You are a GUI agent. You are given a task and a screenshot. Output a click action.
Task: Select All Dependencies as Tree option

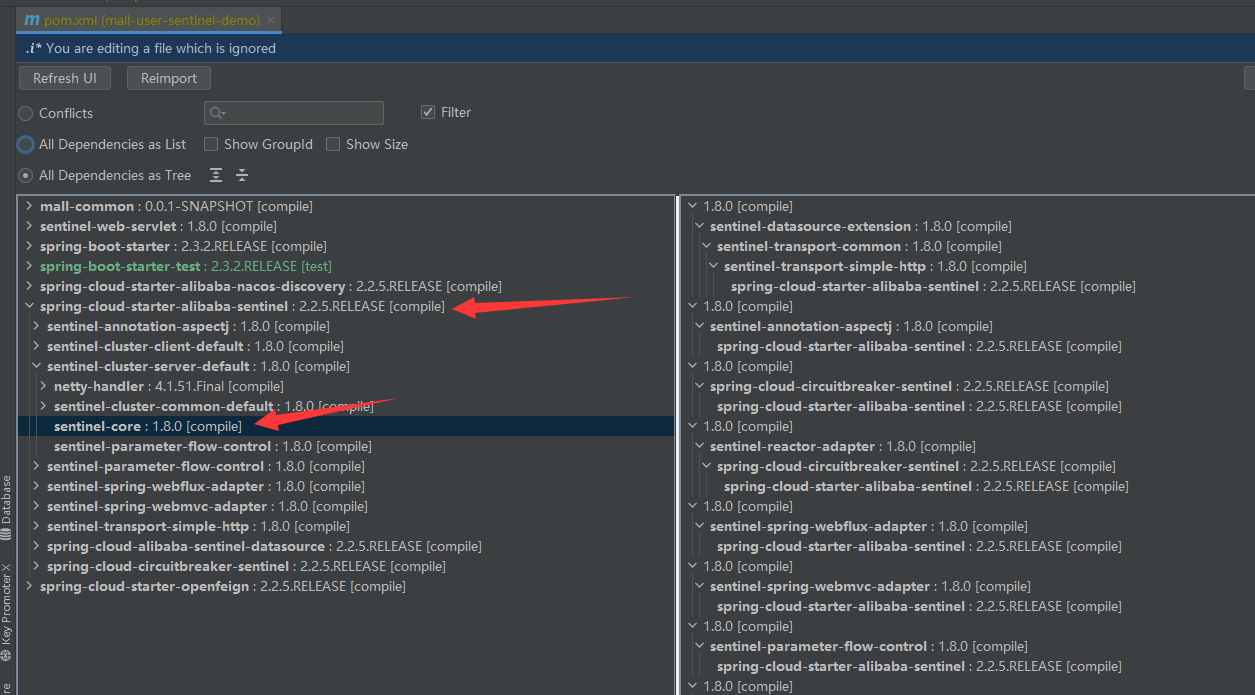(x=26, y=175)
